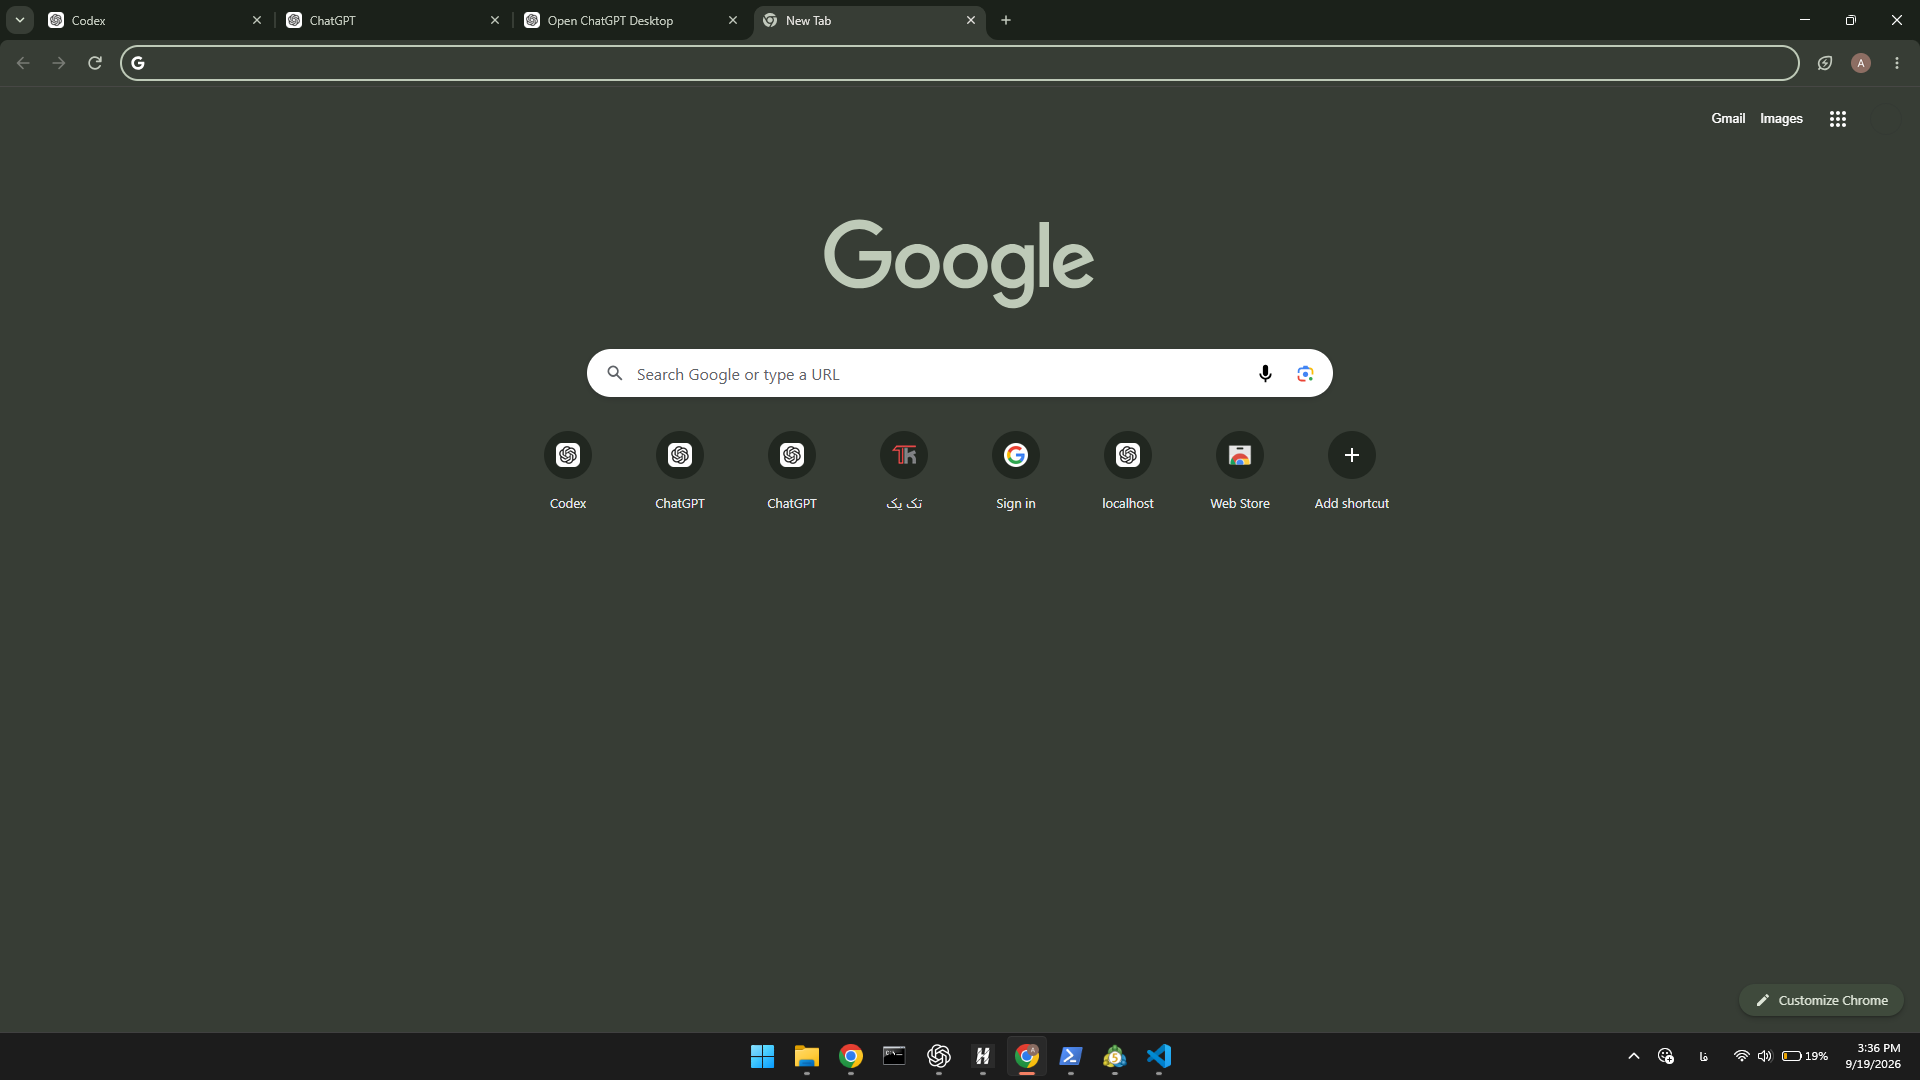This screenshot has width=1920, height=1080.
Task: Click the Chrome taskbar icon with profile badge
Action: pyautogui.click(x=1027, y=1056)
